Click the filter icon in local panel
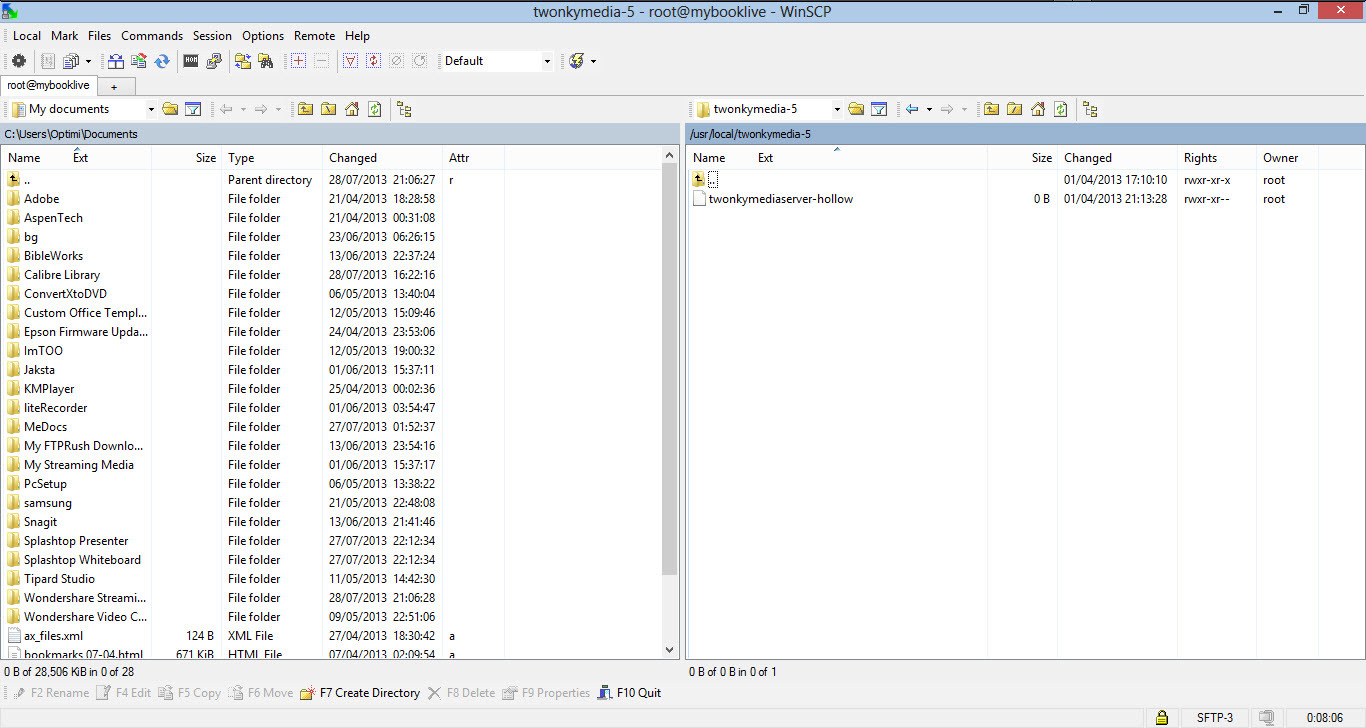 (x=194, y=109)
